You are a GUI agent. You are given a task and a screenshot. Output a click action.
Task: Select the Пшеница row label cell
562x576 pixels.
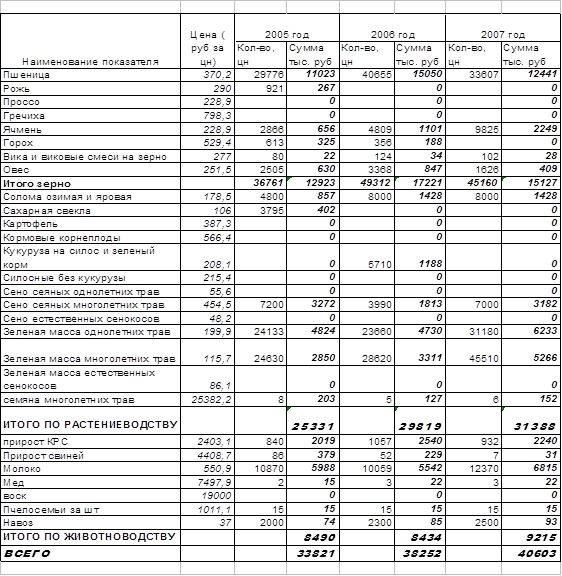coord(90,75)
